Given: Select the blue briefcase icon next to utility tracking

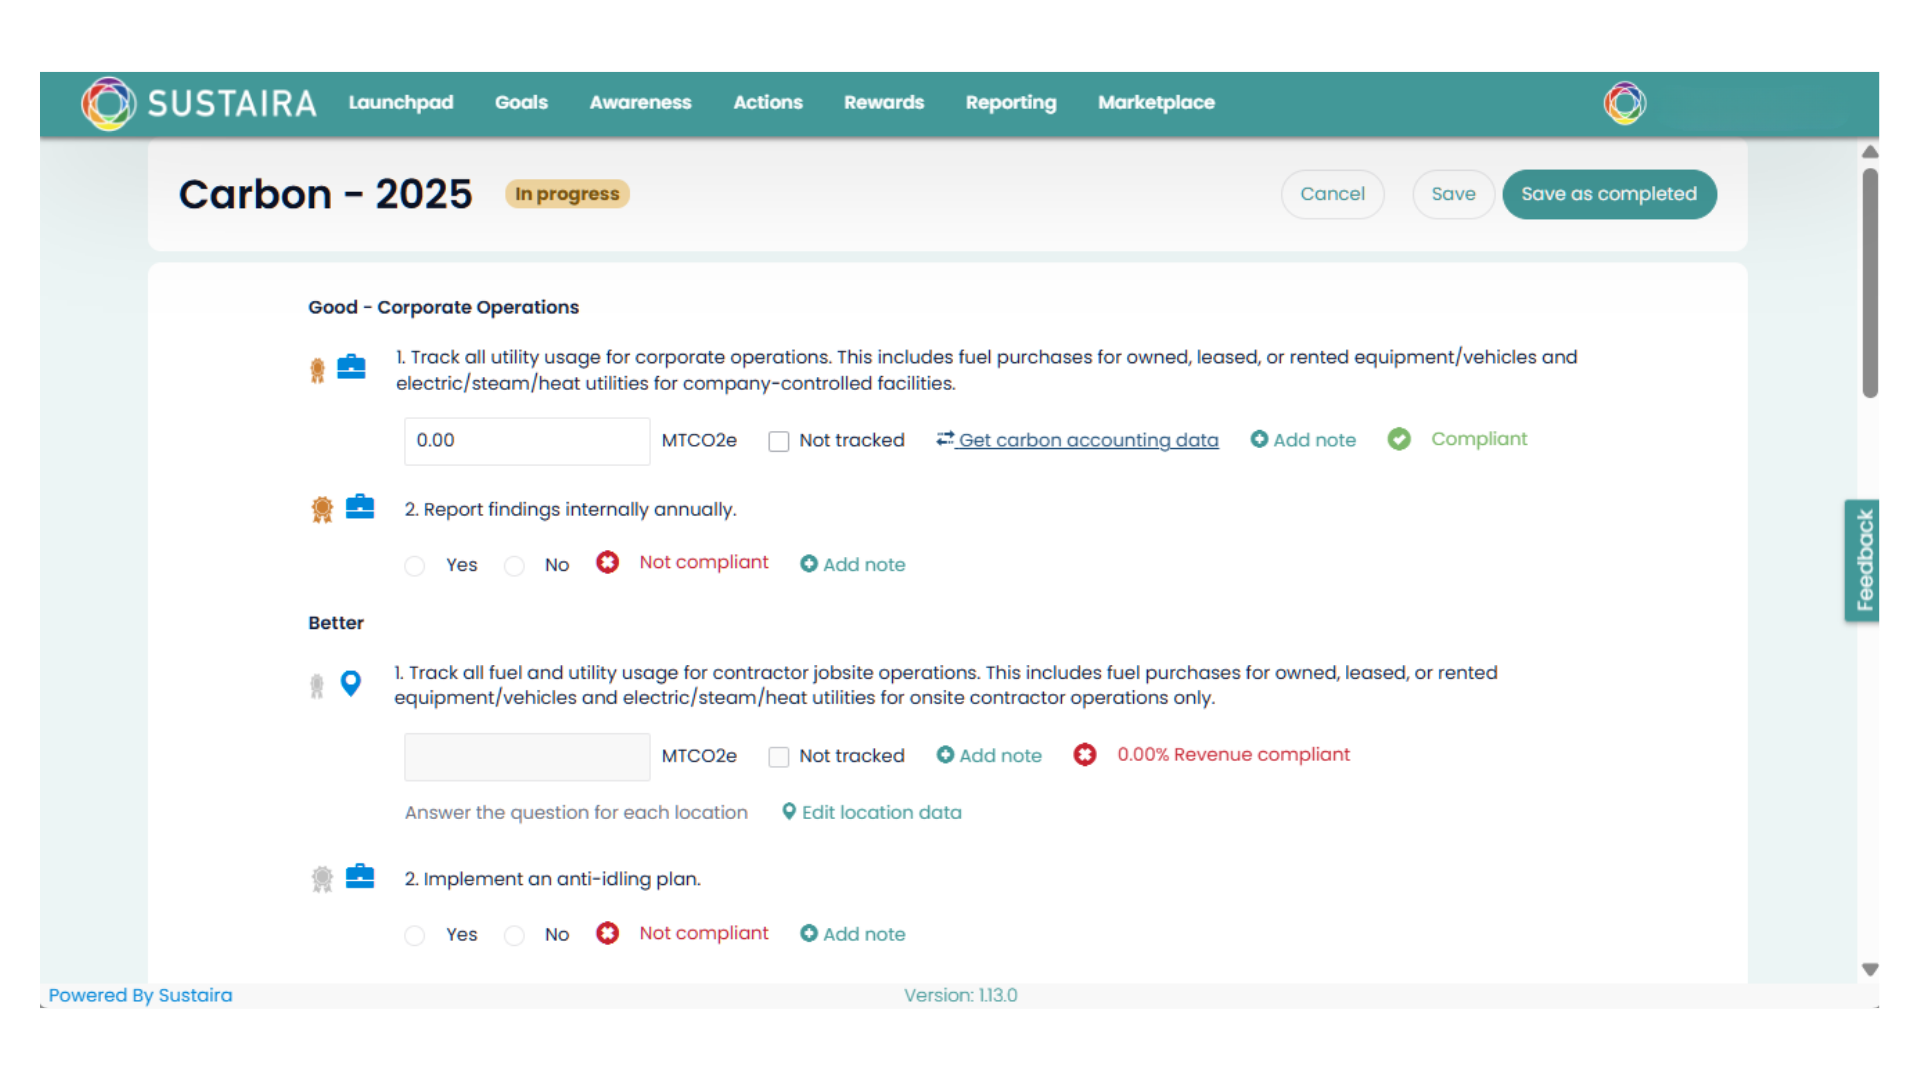Looking at the screenshot, I should click(352, 367).
